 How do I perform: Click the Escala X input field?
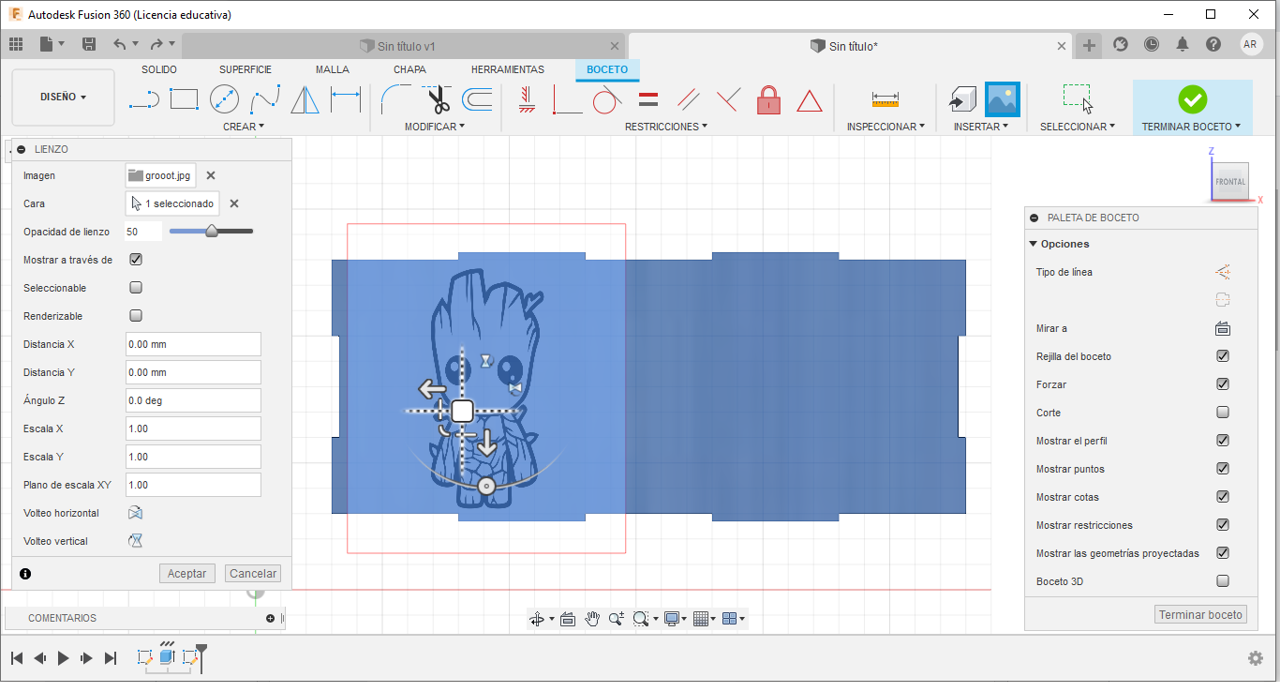point(193,428)
